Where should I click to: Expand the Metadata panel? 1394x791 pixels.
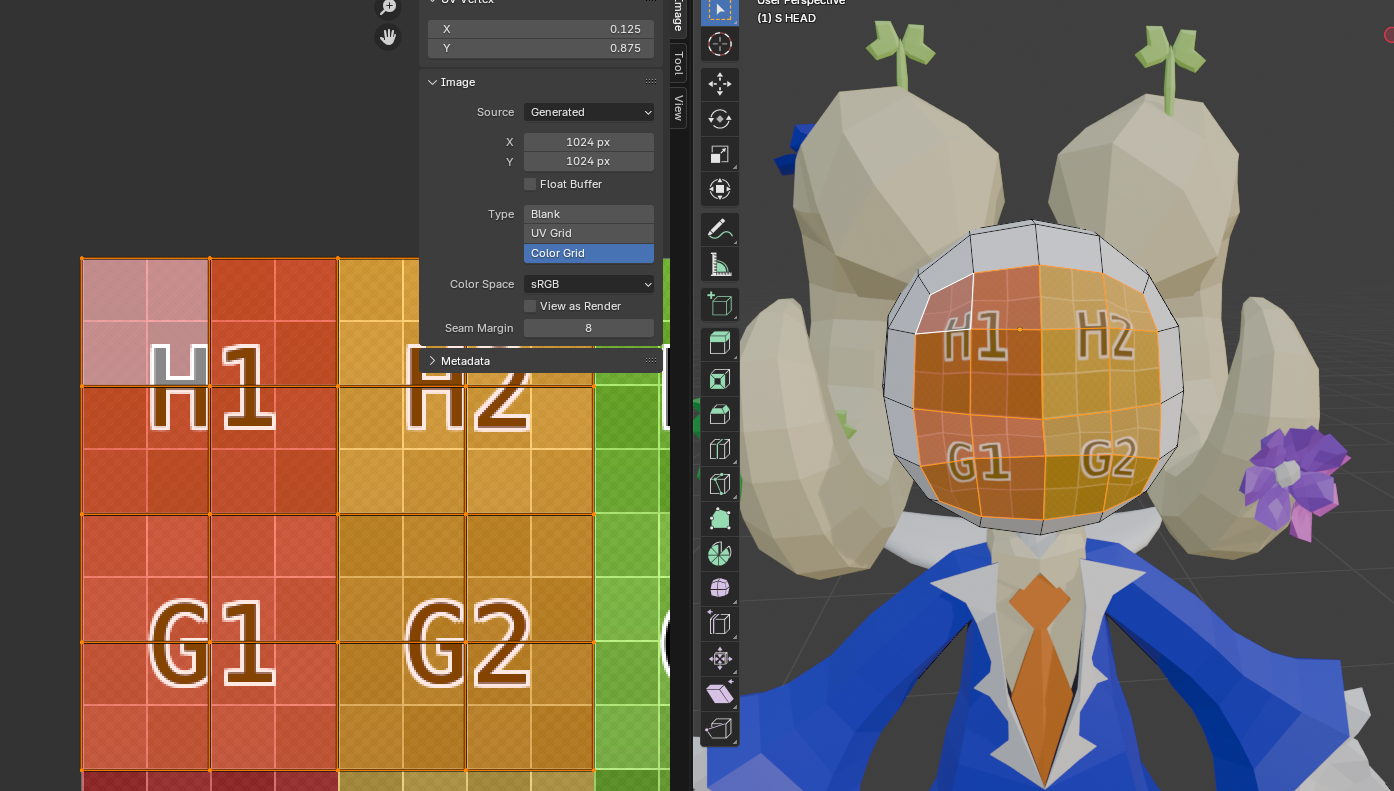pos(432,360)
